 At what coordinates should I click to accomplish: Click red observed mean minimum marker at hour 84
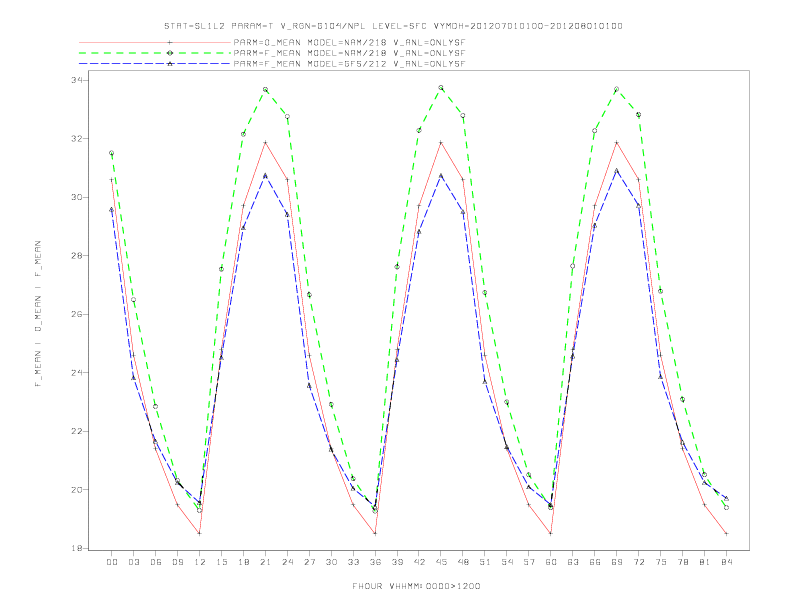tap(726, 533)
